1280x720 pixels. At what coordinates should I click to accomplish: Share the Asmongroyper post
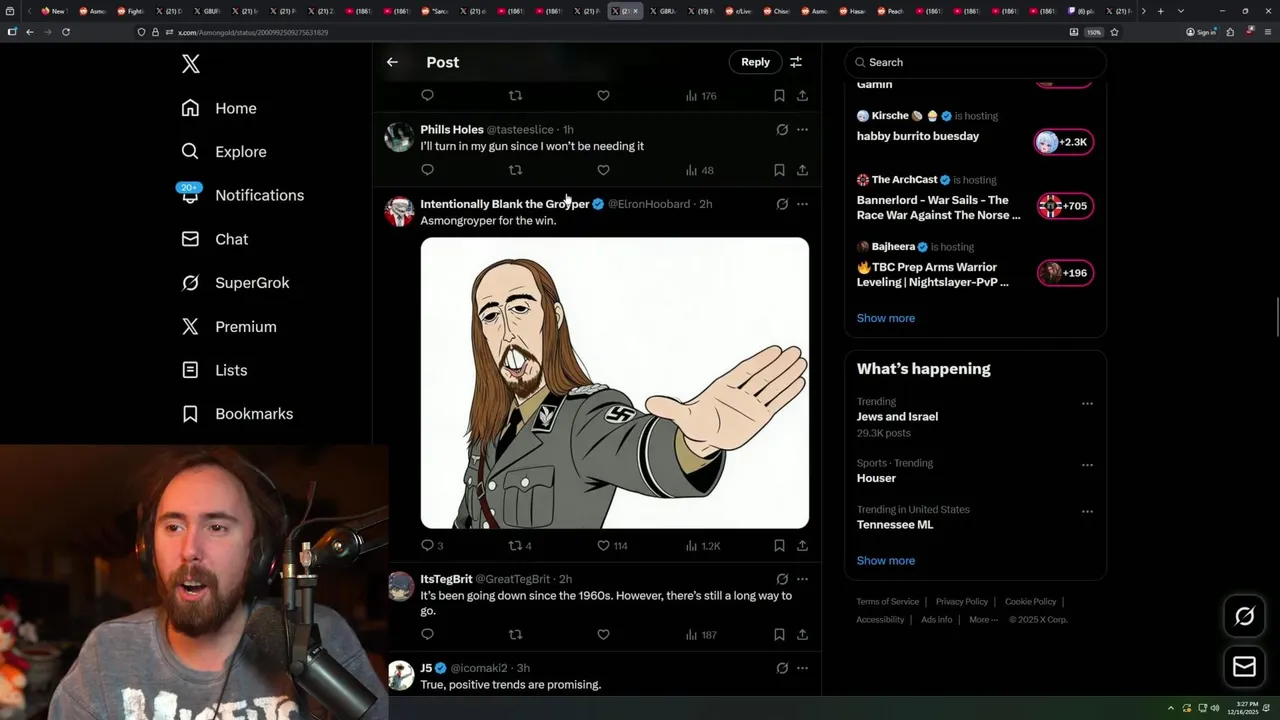click(x=802, y=546)
